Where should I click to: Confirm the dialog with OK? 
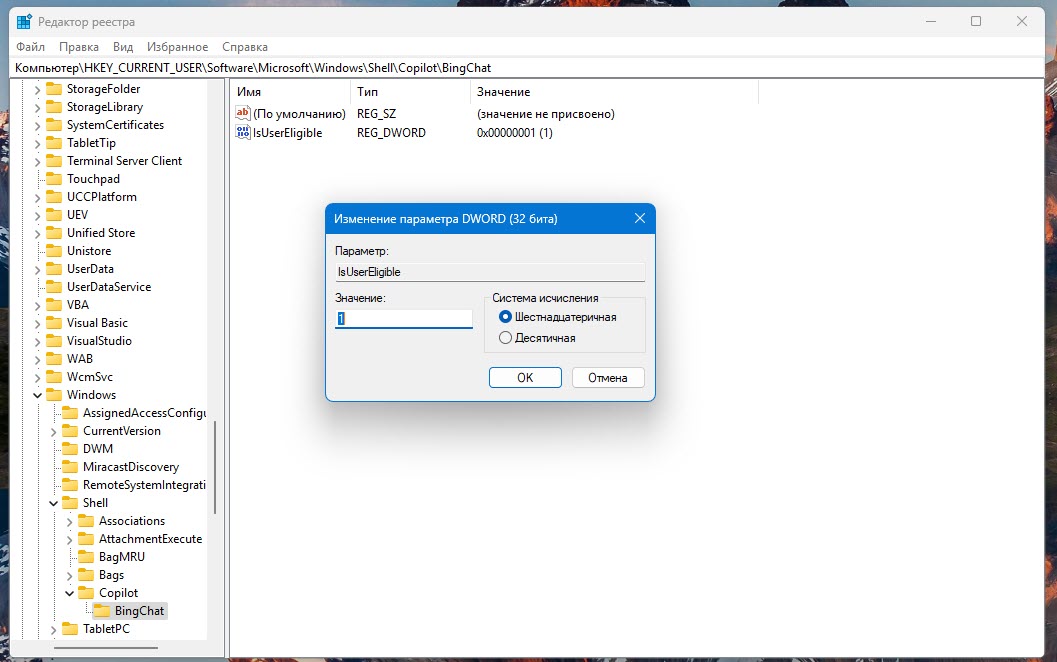click(525, 378)
